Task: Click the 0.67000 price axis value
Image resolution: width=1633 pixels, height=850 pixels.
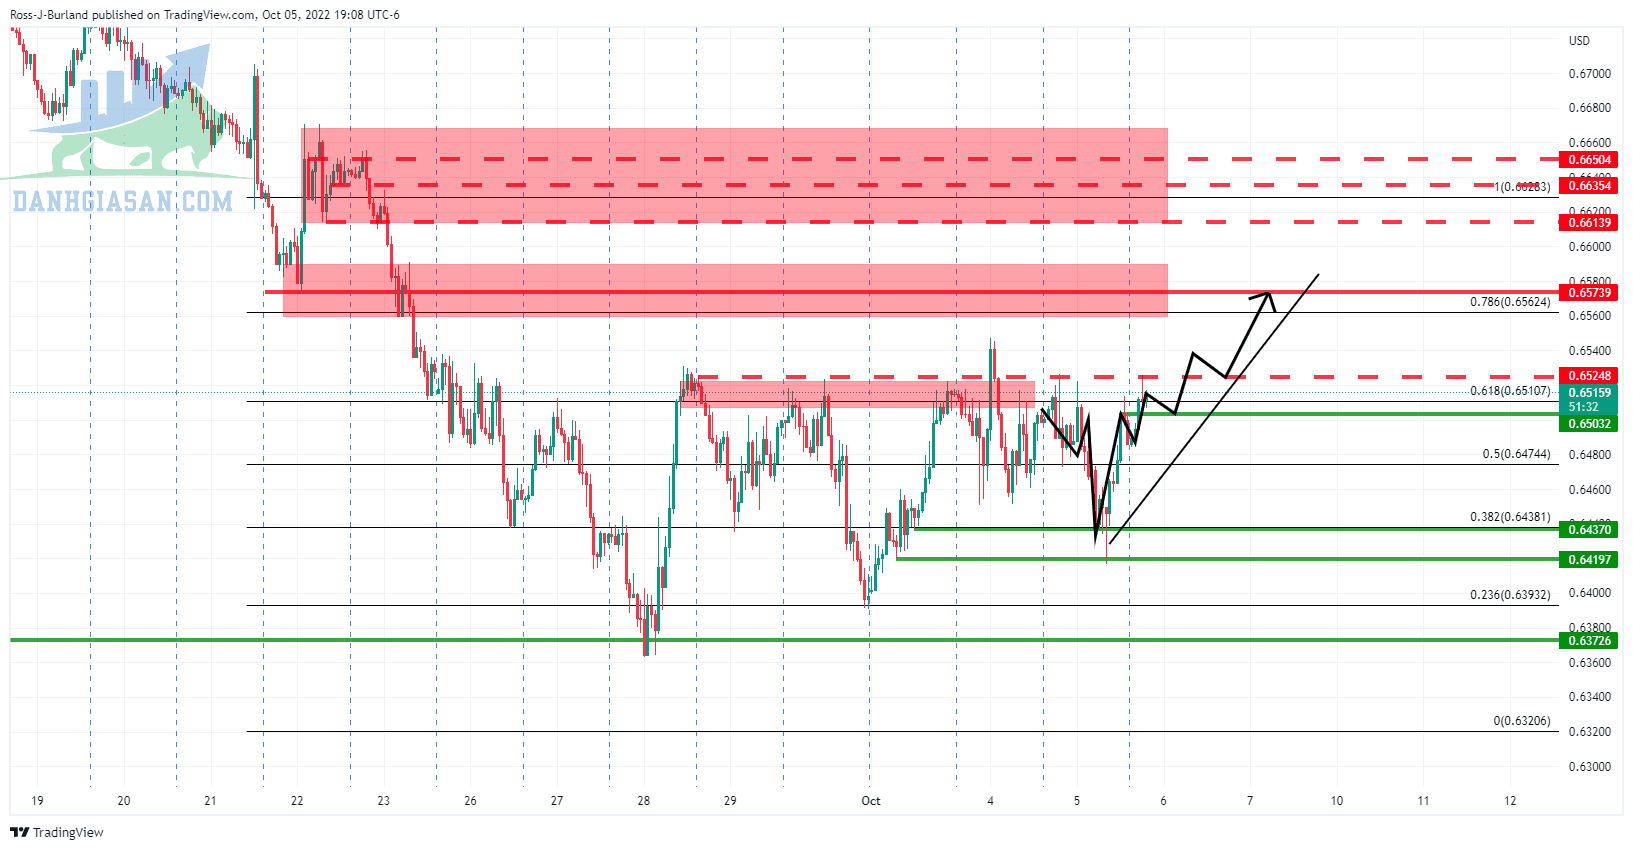Action: point(1590,74)
